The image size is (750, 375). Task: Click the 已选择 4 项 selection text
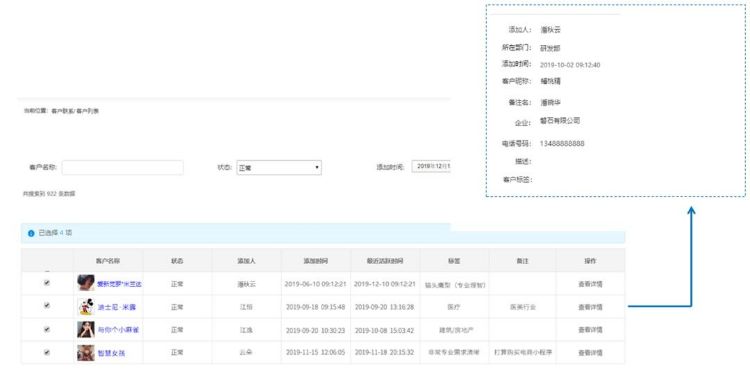pos(55,233)
